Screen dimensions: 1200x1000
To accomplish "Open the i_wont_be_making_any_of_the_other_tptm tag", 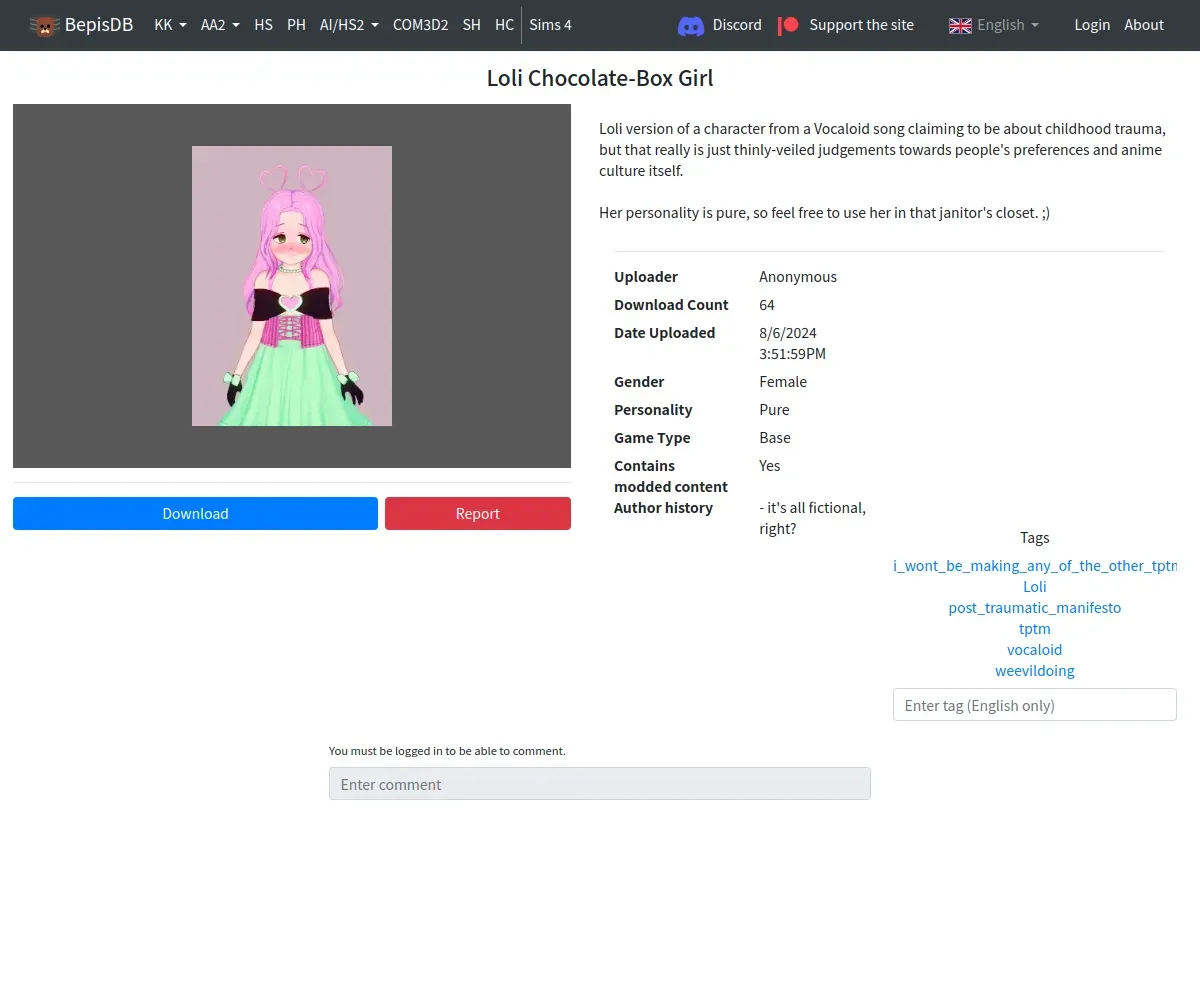I will tap(1035, 566).
